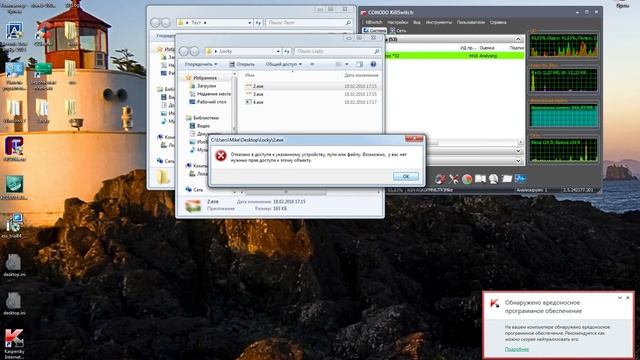Select the green Analyzing process row in KillSwitch
The width and height of the screenshot is (640, 360).
[455, 56]
